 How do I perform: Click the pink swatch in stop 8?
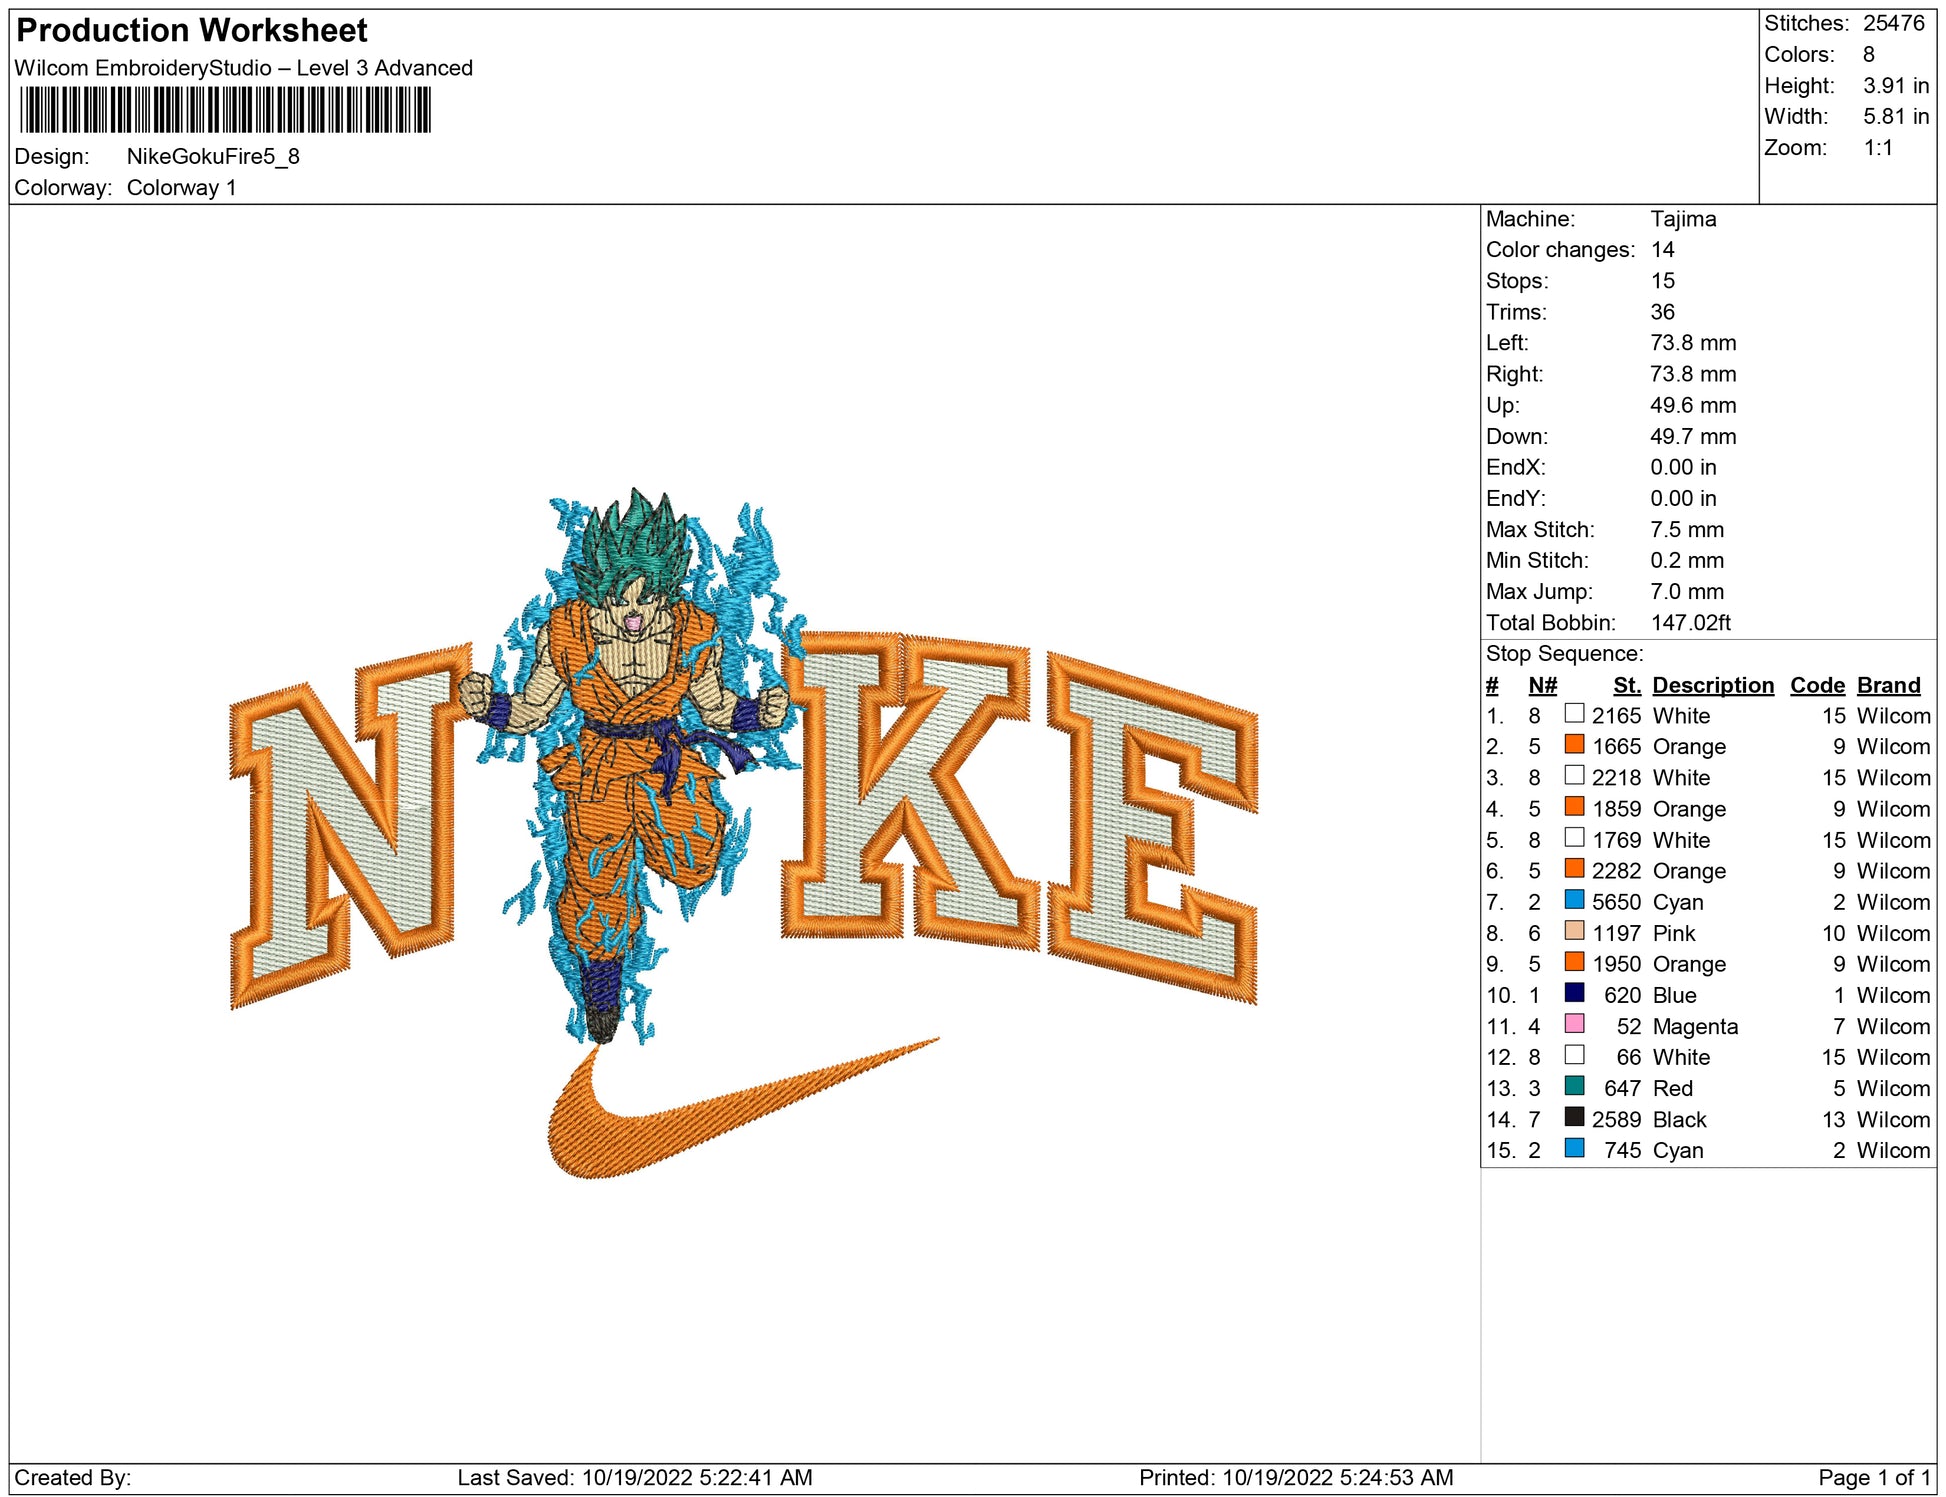pos(1574,930)
